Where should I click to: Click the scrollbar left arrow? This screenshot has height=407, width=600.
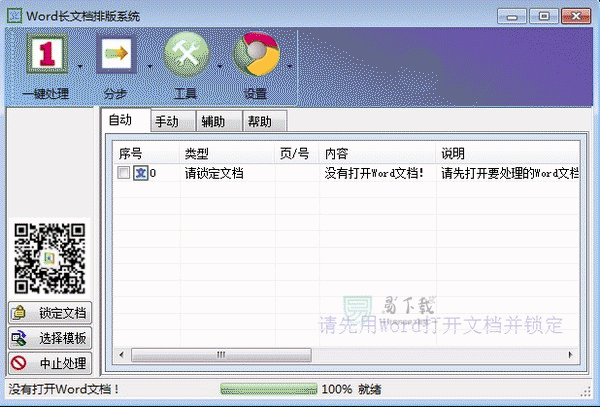[122, 355]
